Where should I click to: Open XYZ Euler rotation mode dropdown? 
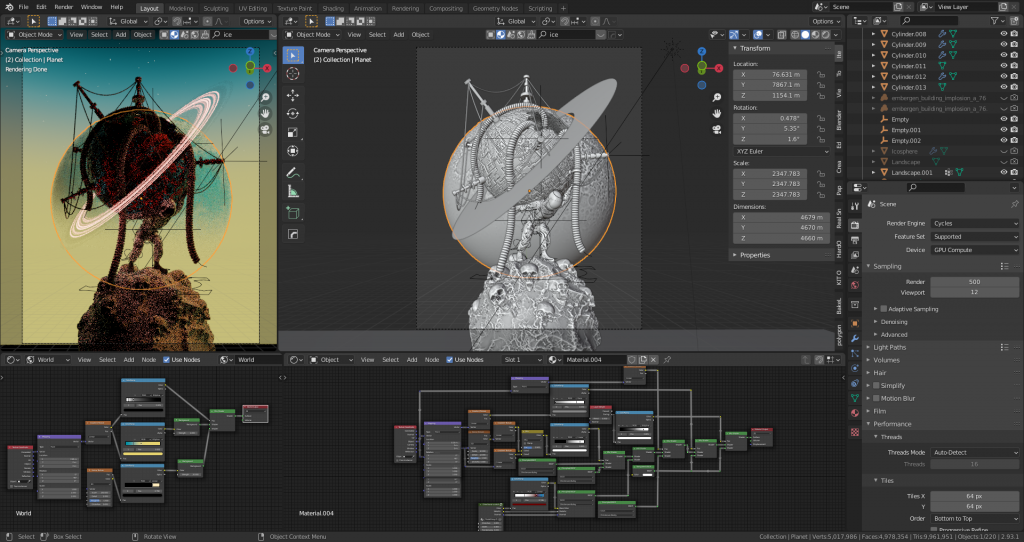coord(782,151)
